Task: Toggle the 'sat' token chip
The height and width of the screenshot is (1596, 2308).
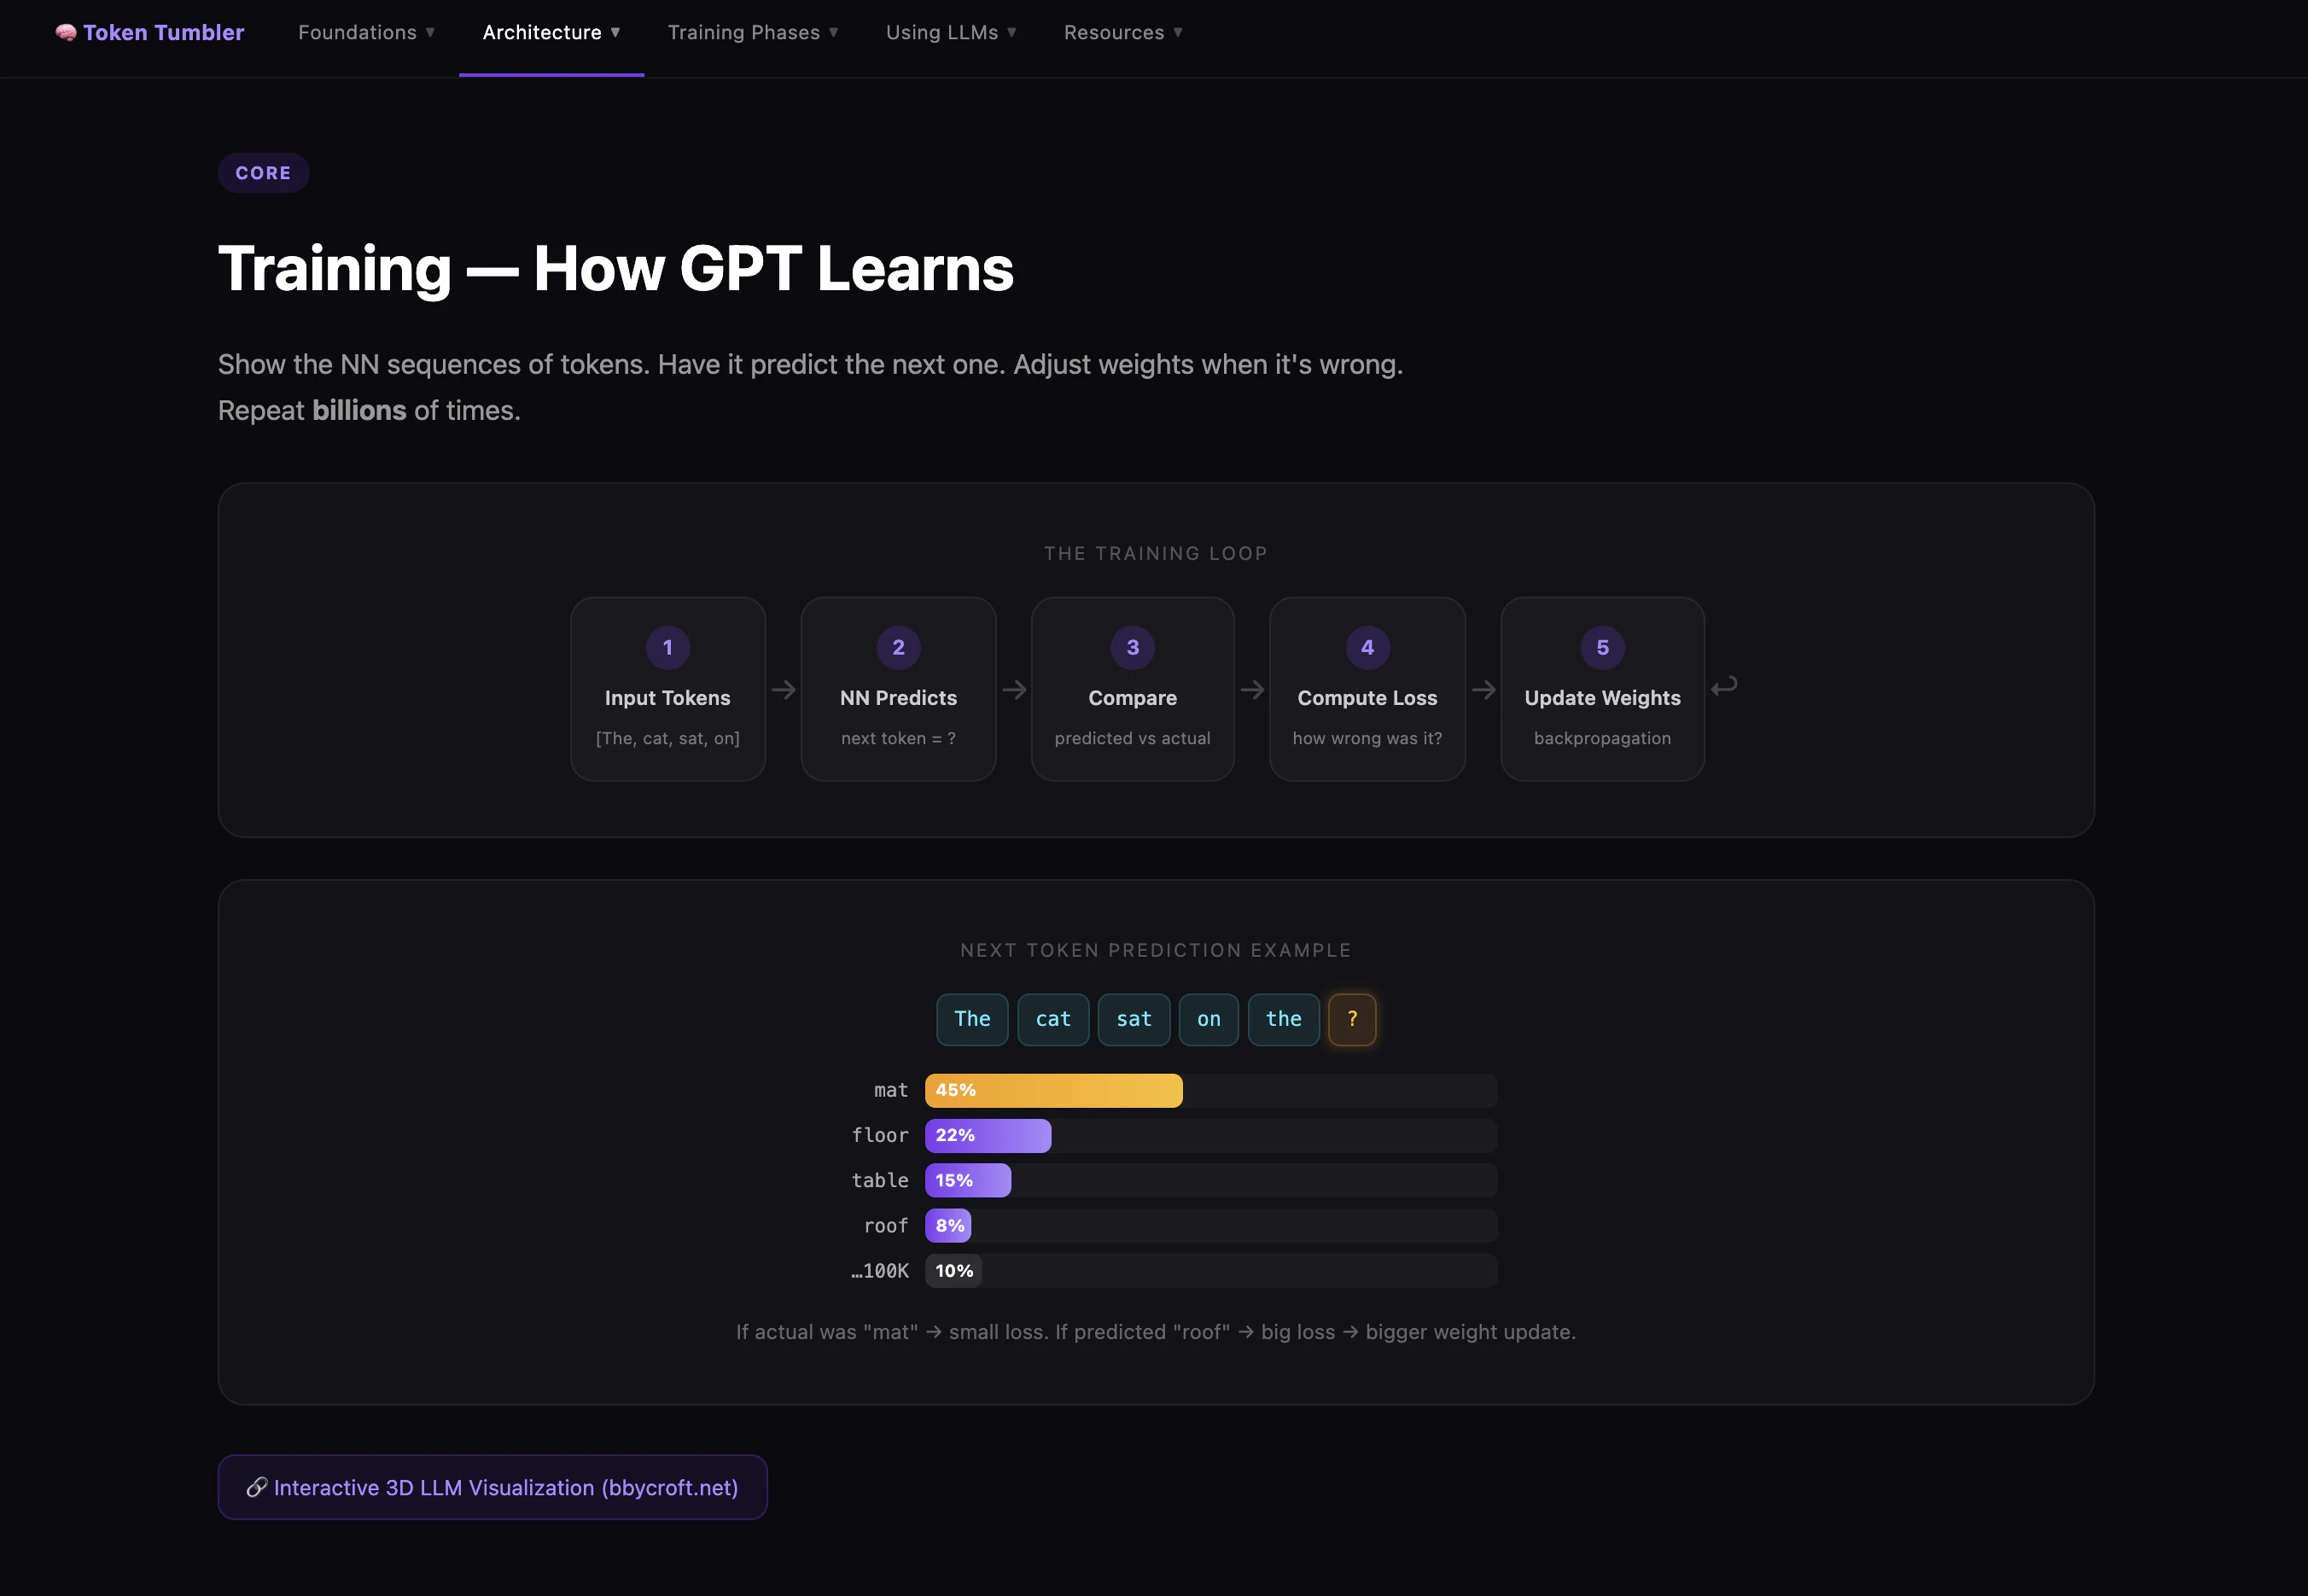Action: tap(1134, 1019)
